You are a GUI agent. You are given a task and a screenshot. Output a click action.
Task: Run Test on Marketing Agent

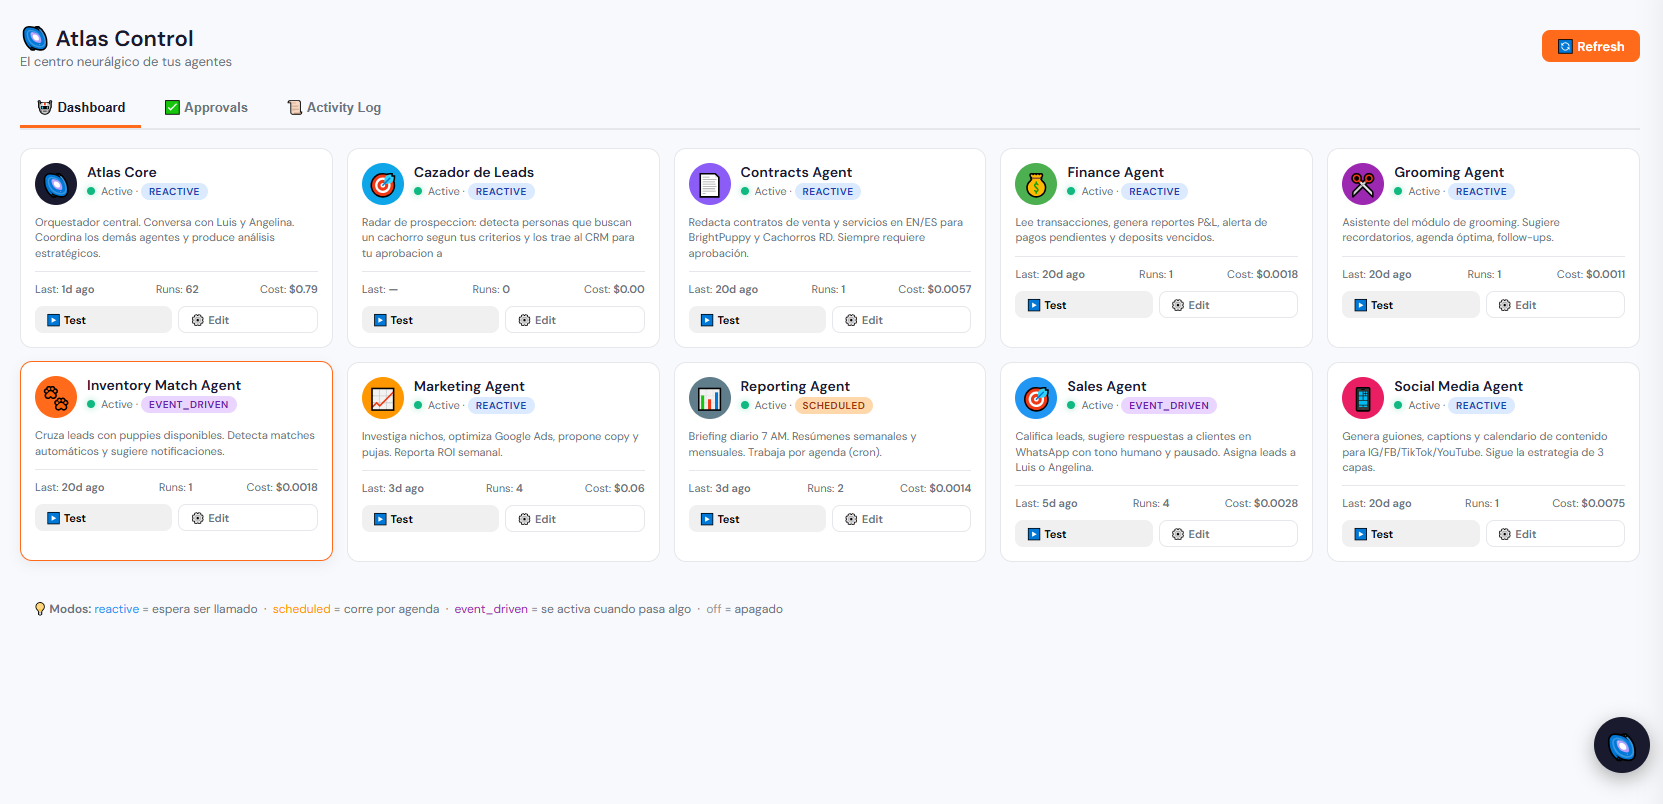coord(430,519)
